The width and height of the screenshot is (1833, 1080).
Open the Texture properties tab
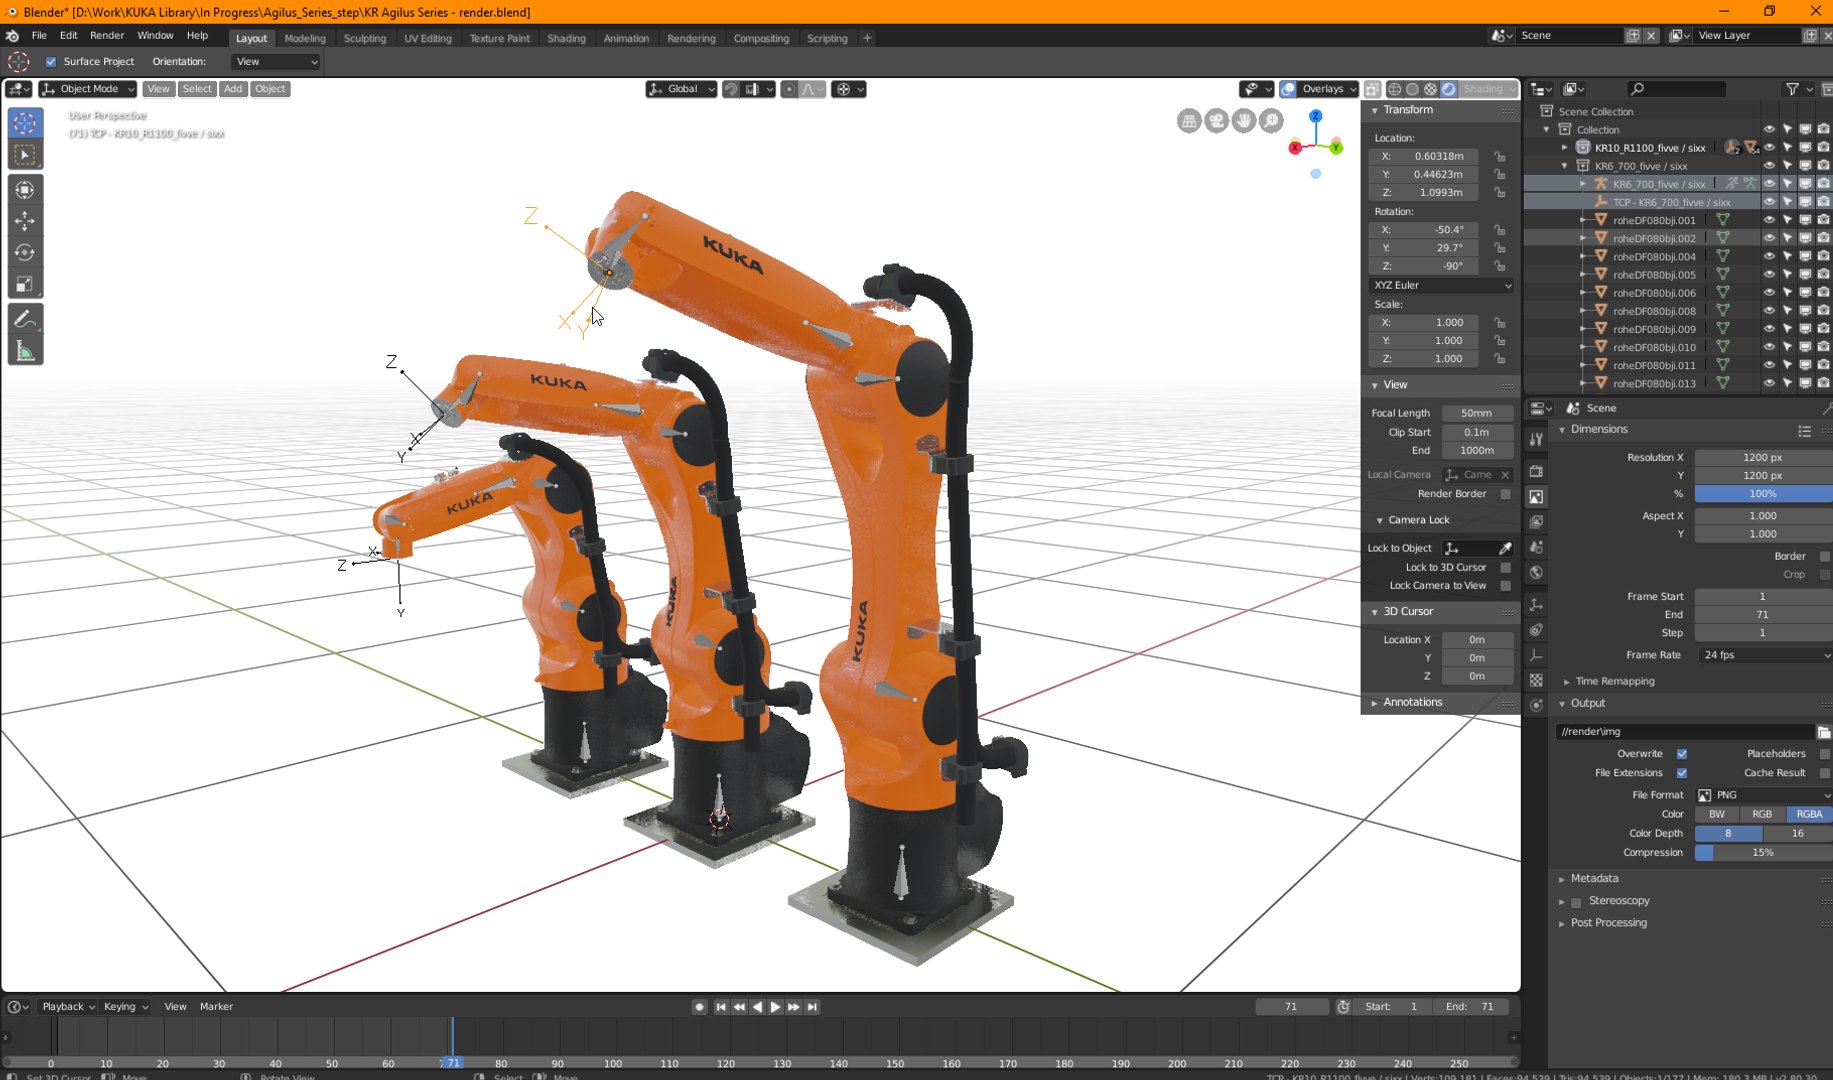[x=1537, y=680]
